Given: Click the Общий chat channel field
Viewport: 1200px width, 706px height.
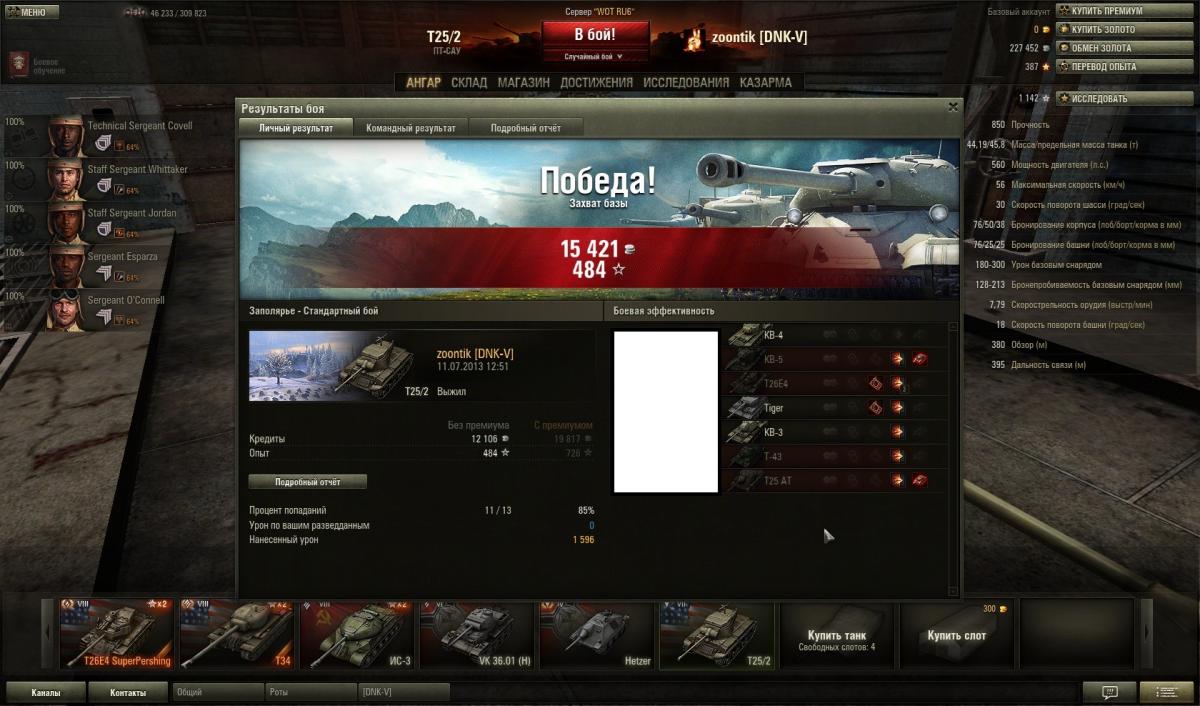Looking at the screenshot, I should coord(218,692).
